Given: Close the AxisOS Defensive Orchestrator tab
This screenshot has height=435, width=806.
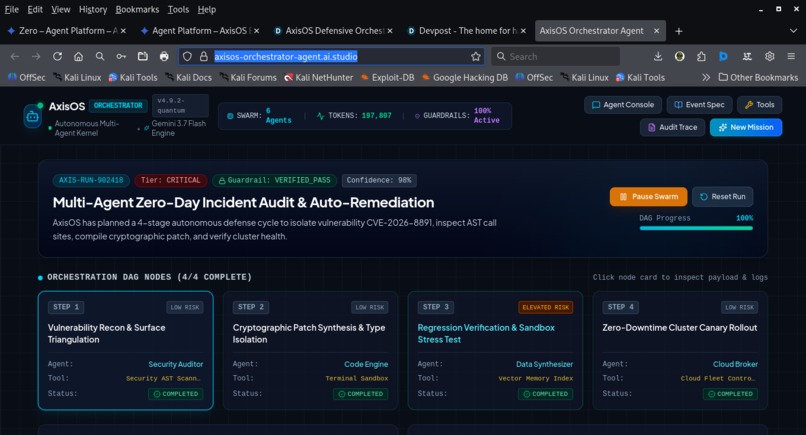Looking at the screenshot, I should [390, 31].
